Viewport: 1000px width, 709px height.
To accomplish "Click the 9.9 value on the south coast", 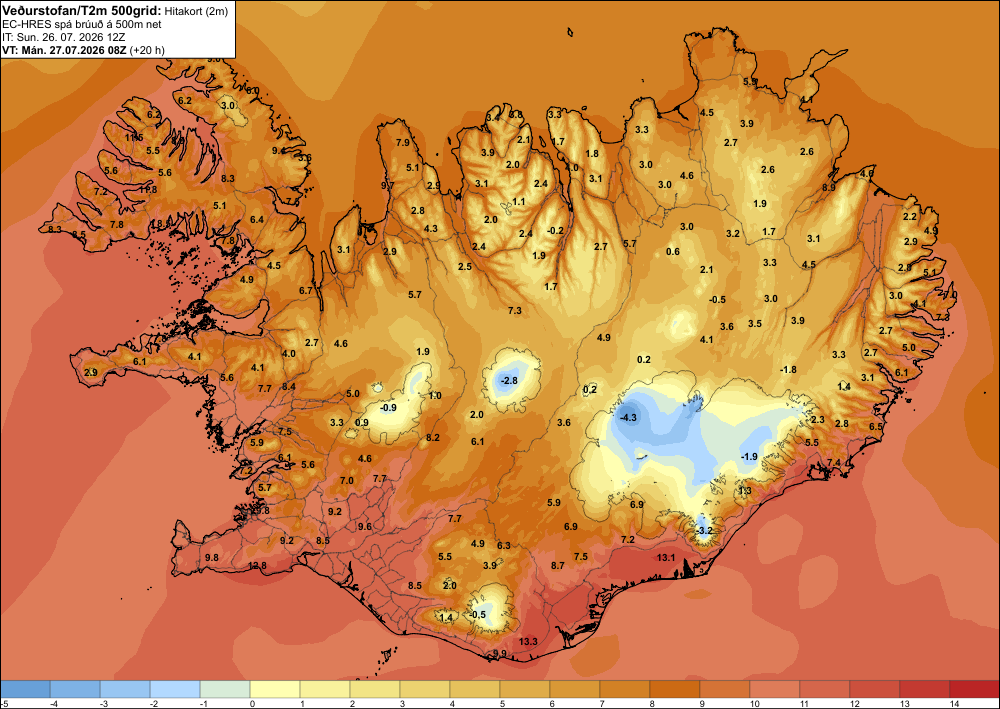I will click(500, 654).
